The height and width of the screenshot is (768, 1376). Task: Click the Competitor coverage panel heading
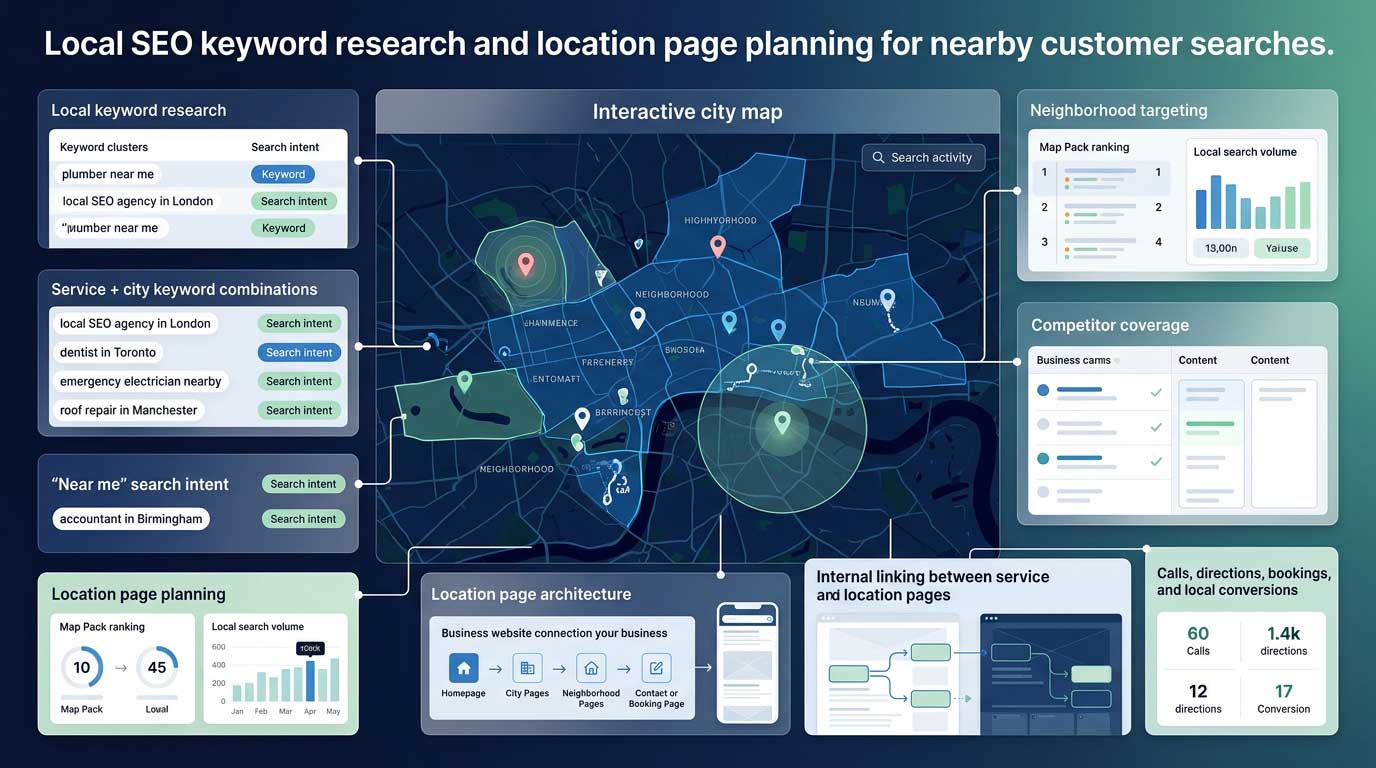[x=1110, y=325]
